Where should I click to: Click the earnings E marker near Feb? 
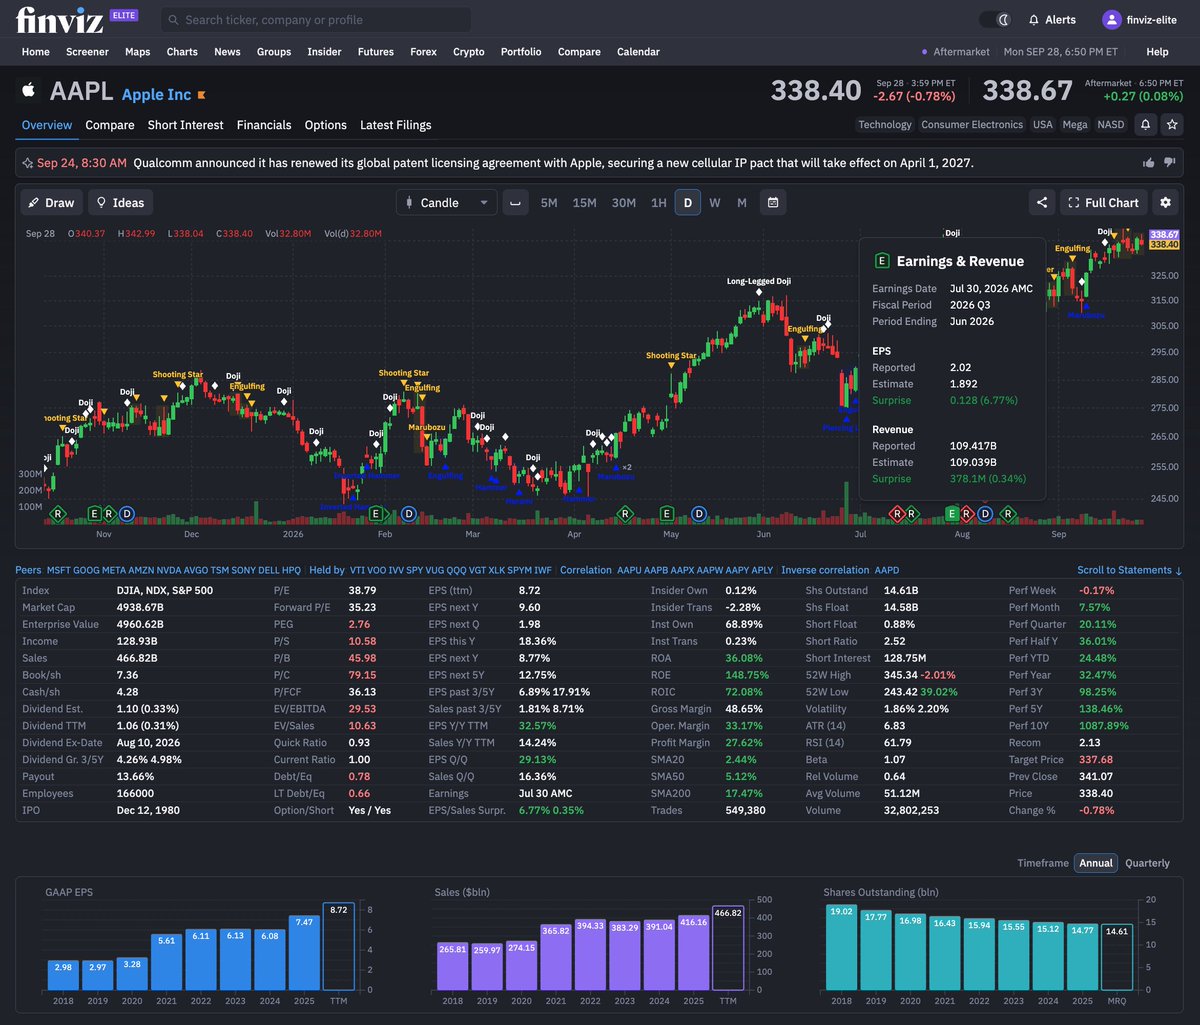[376, 514]
